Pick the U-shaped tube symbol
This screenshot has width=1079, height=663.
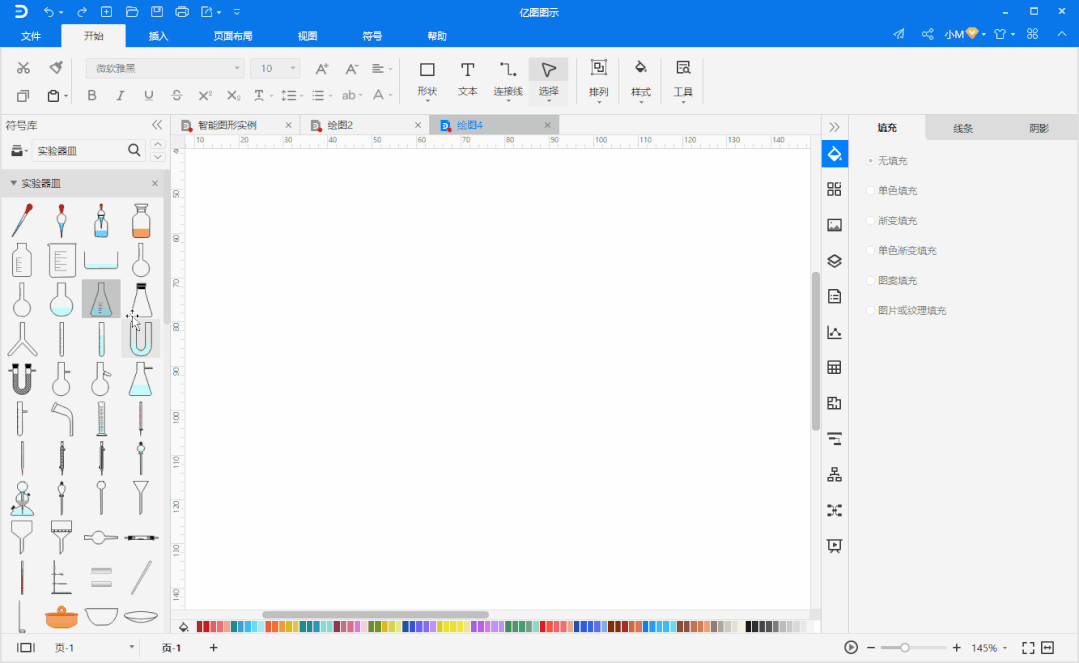click(x=140, y=339)
